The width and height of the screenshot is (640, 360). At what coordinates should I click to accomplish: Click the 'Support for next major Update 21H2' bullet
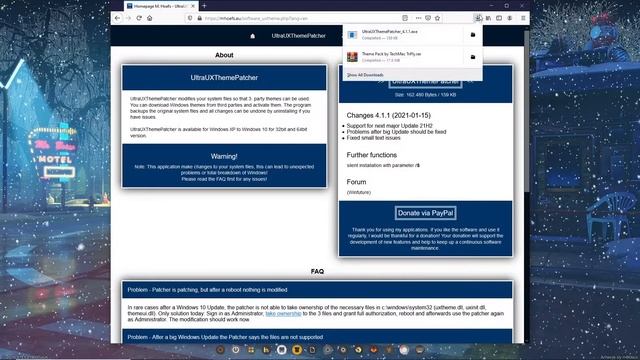(x=389, y=126)
